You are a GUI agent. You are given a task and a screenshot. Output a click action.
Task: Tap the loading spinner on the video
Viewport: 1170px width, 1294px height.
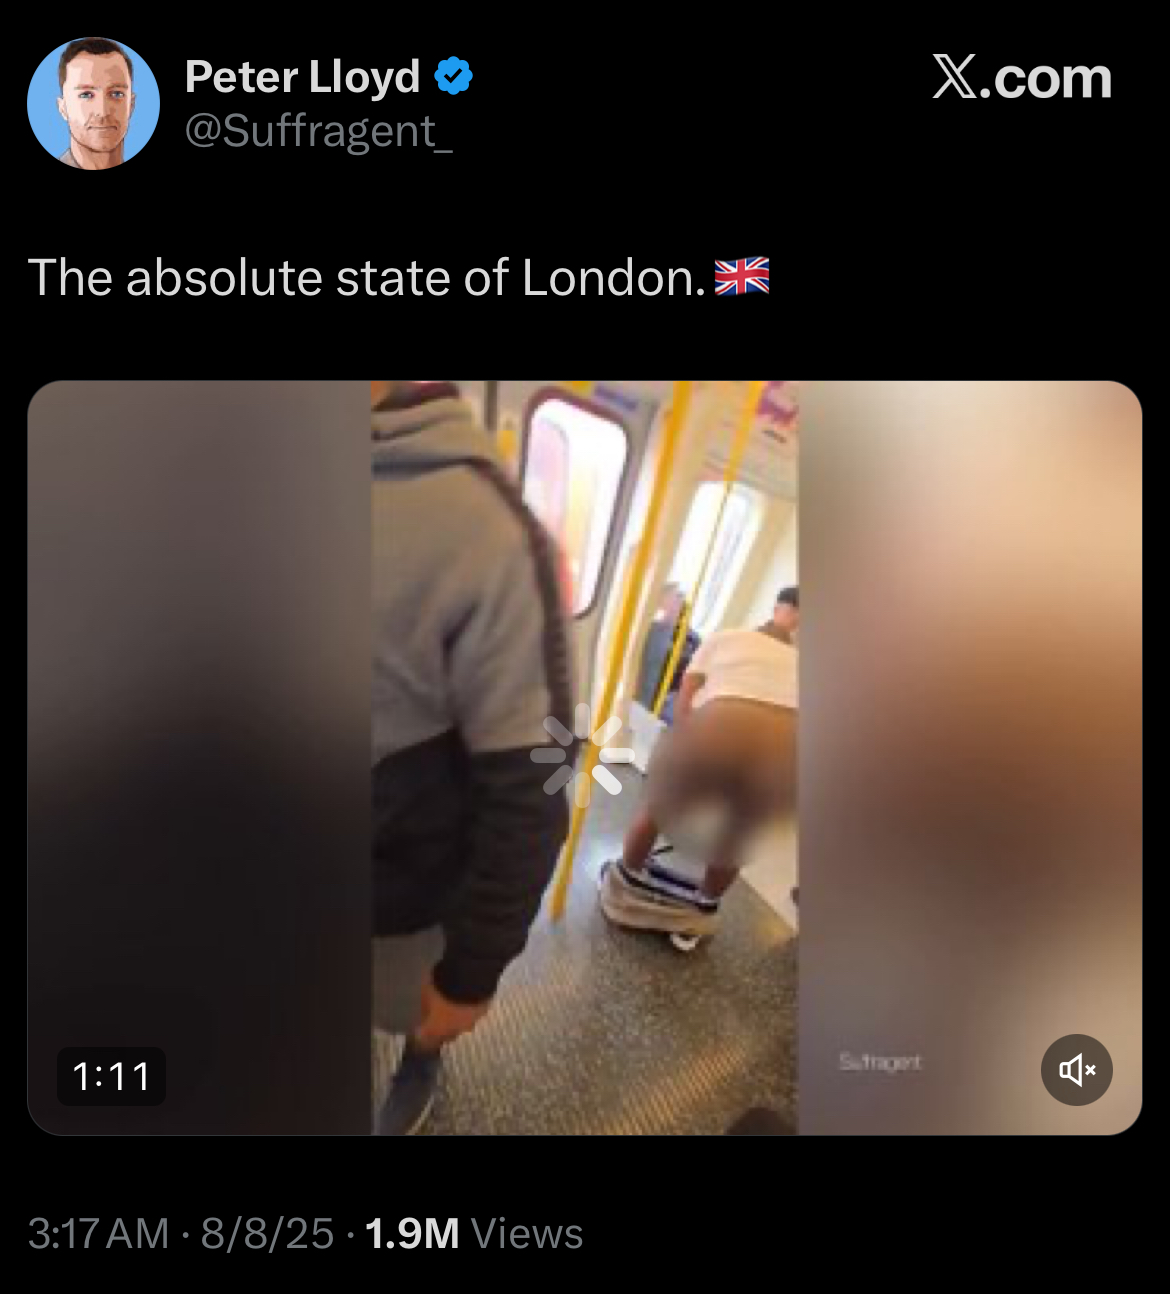[x=583, y=756]
